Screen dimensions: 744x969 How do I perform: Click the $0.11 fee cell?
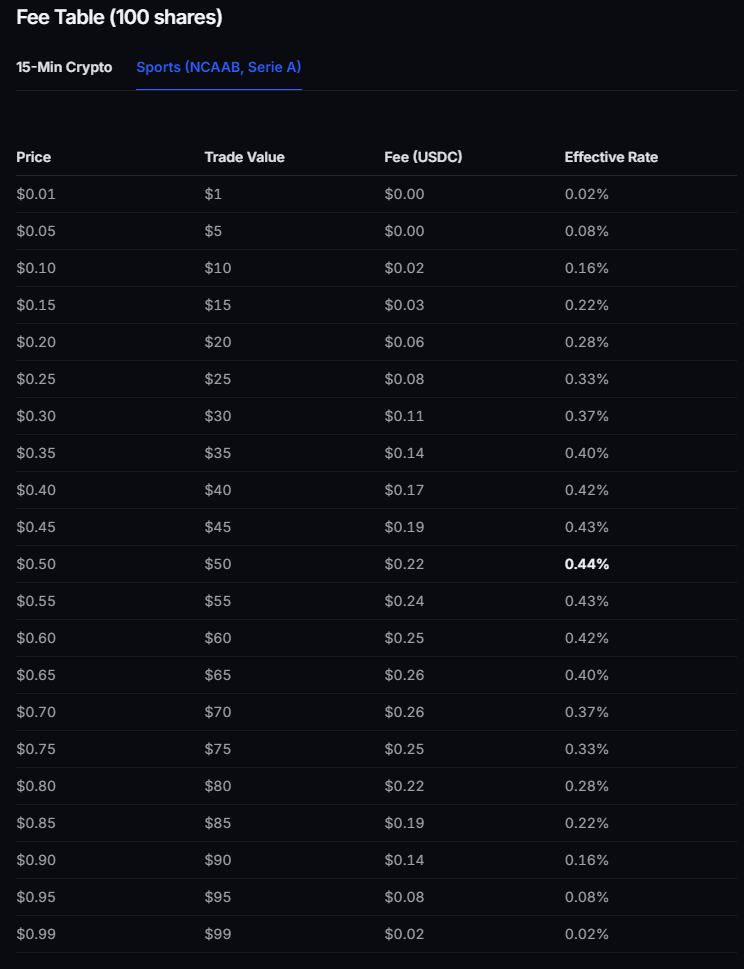coord(404,416)
